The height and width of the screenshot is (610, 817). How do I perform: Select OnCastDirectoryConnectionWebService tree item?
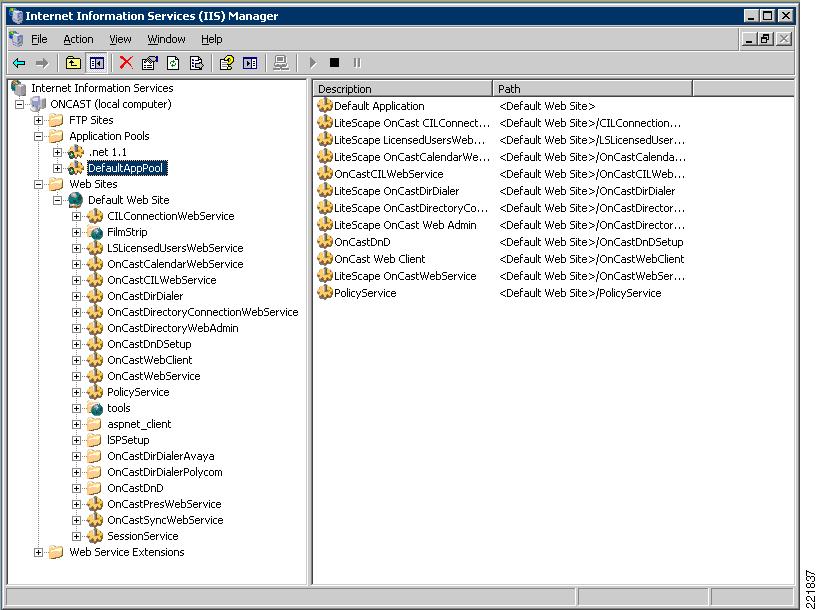pos(203,312)
